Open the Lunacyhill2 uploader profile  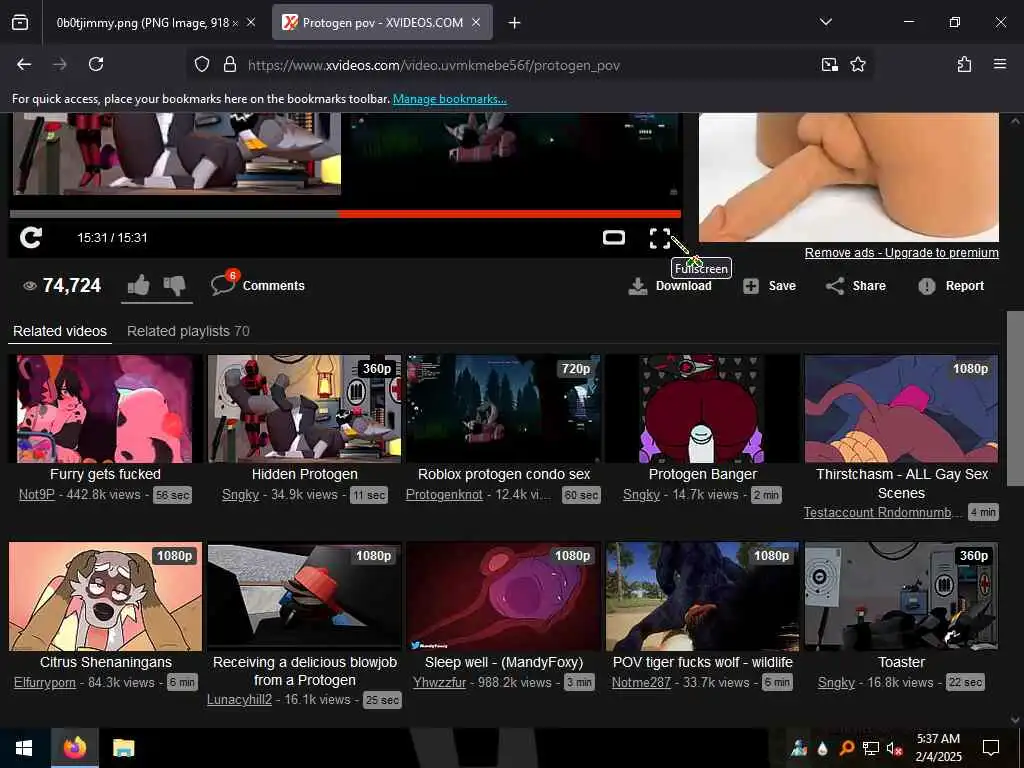click(x=239, y=699)
